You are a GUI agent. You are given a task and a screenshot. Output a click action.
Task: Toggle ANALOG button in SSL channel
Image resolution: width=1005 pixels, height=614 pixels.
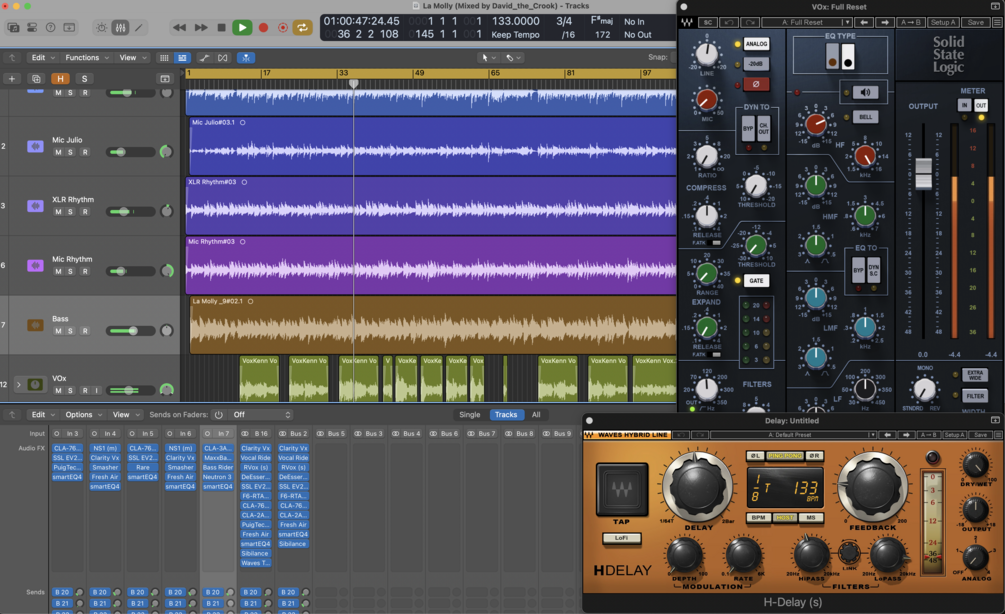click(756, 44)
